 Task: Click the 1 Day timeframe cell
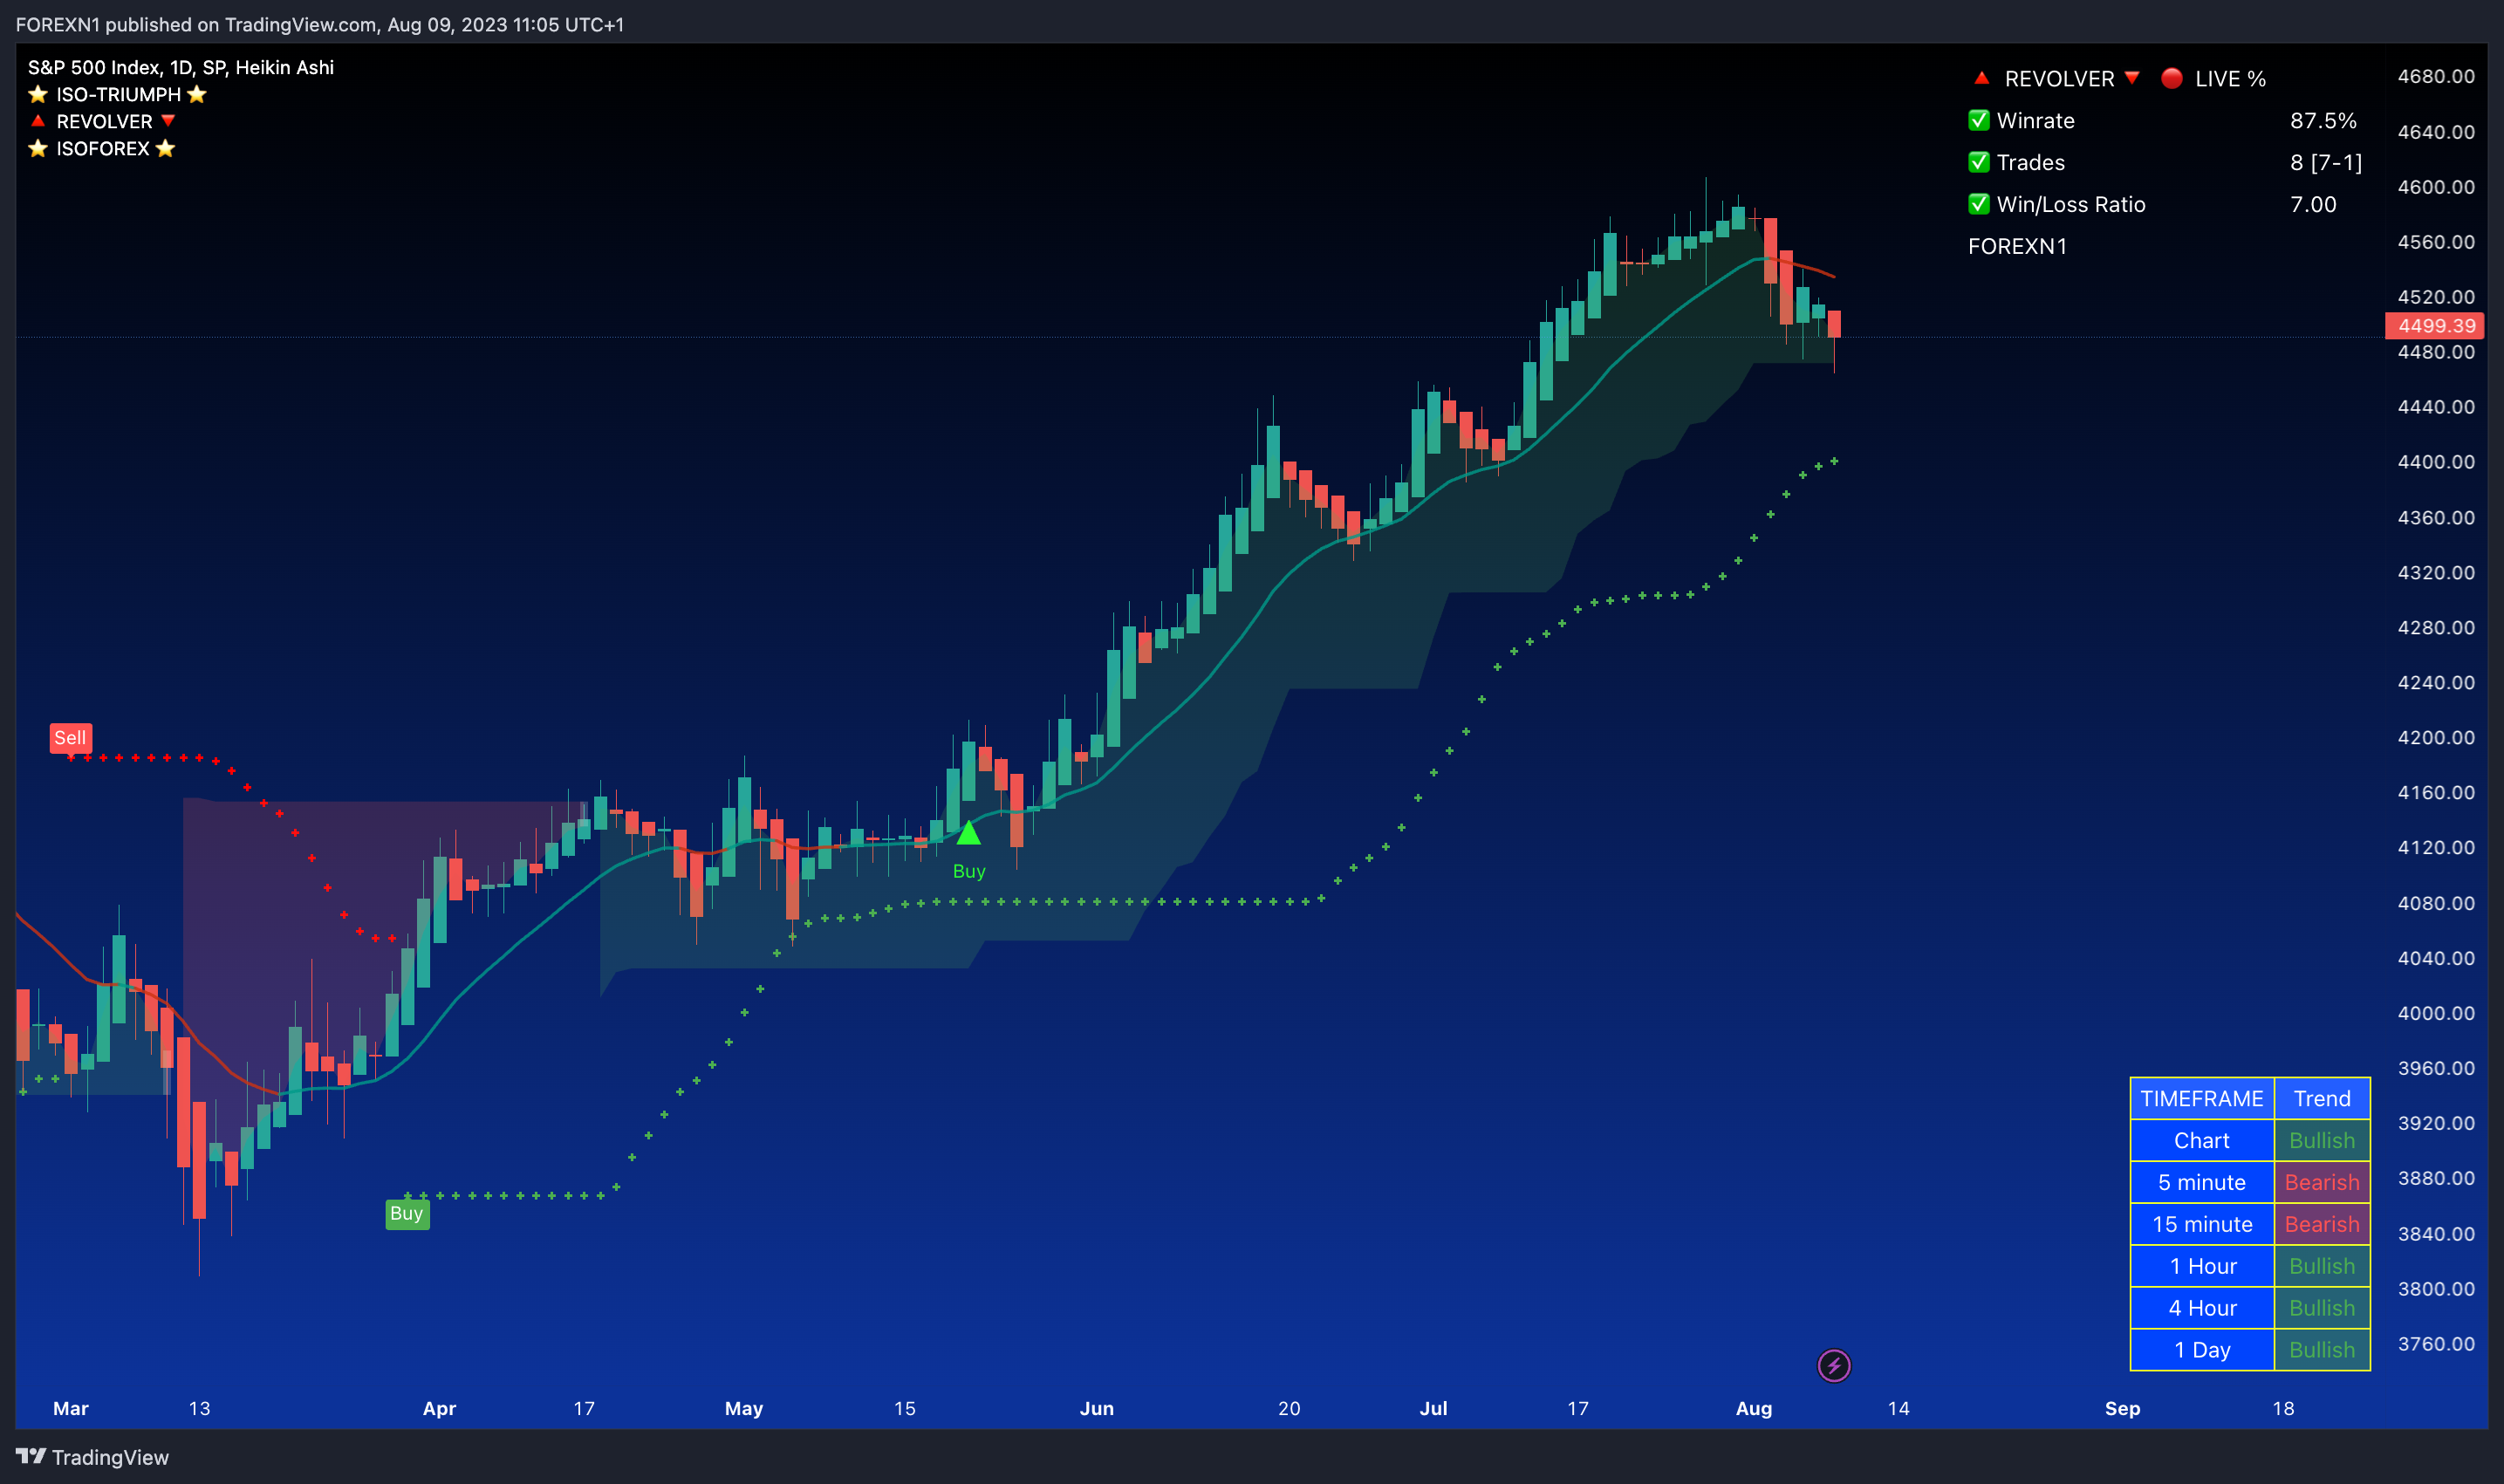(2202, 1350)
